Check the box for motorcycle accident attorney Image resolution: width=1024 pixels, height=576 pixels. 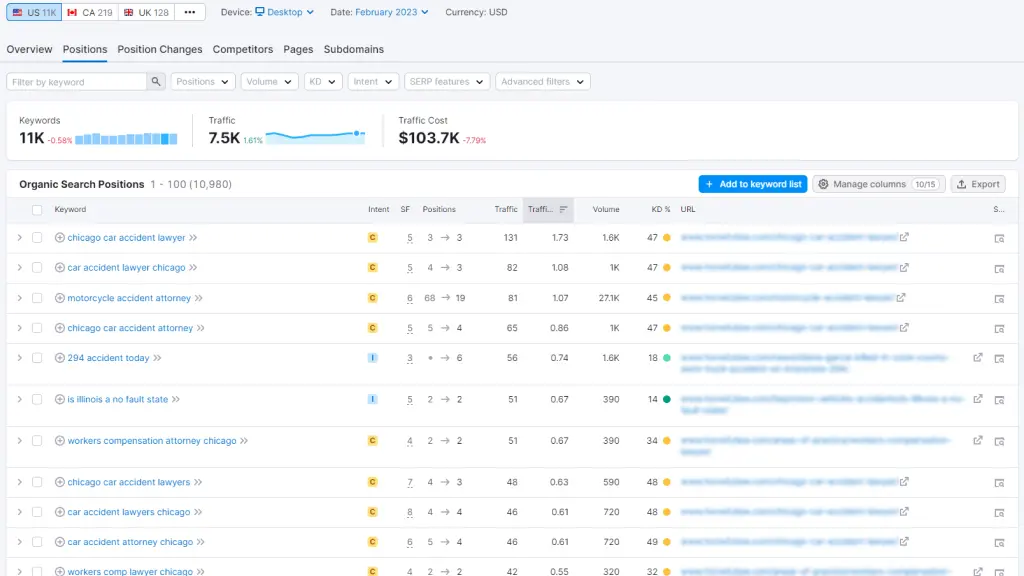pos(37,298)
